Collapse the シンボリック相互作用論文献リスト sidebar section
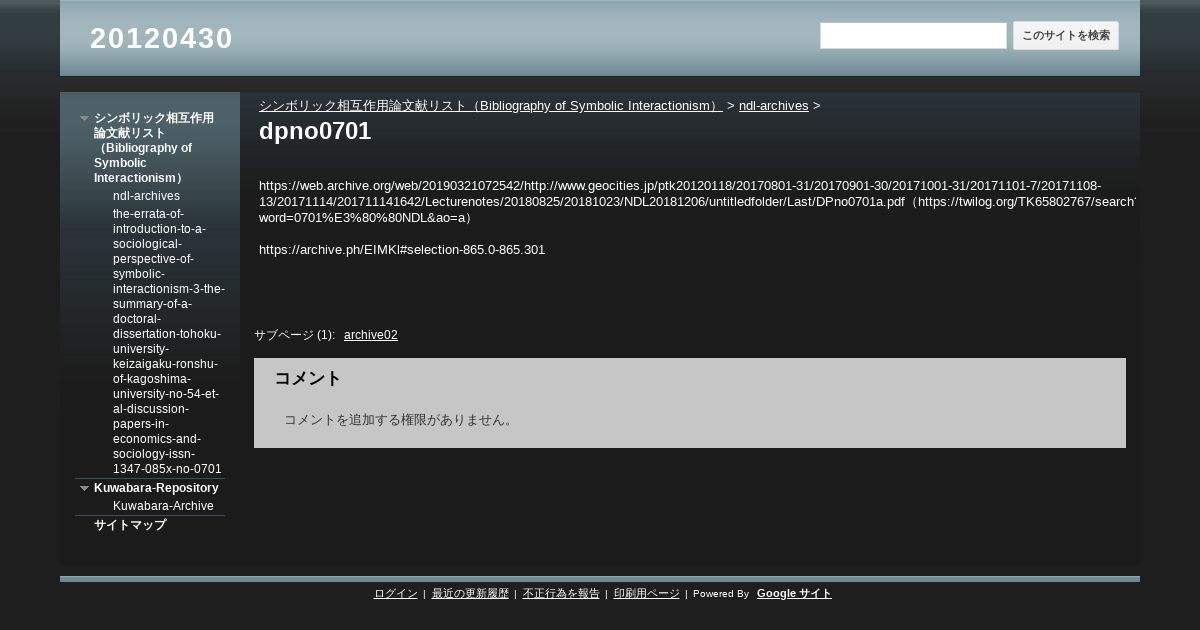 [x=85, y=118]
